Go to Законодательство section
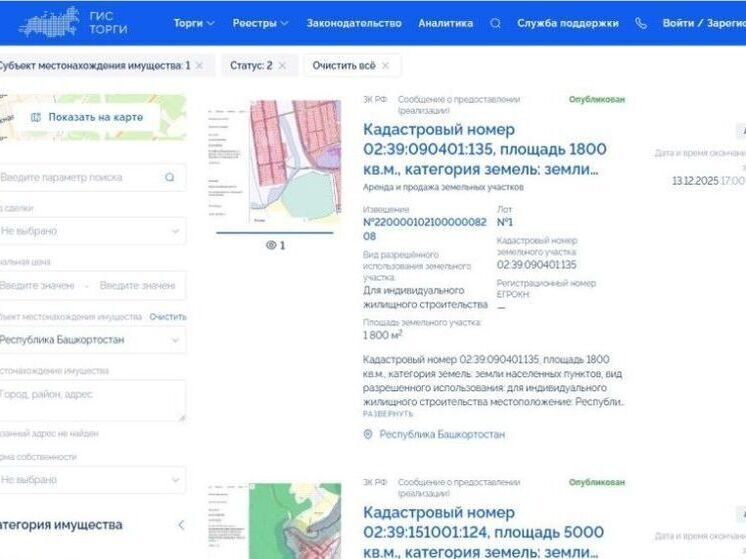The height and width of the screenshot is (559, 746). [354, 23]
